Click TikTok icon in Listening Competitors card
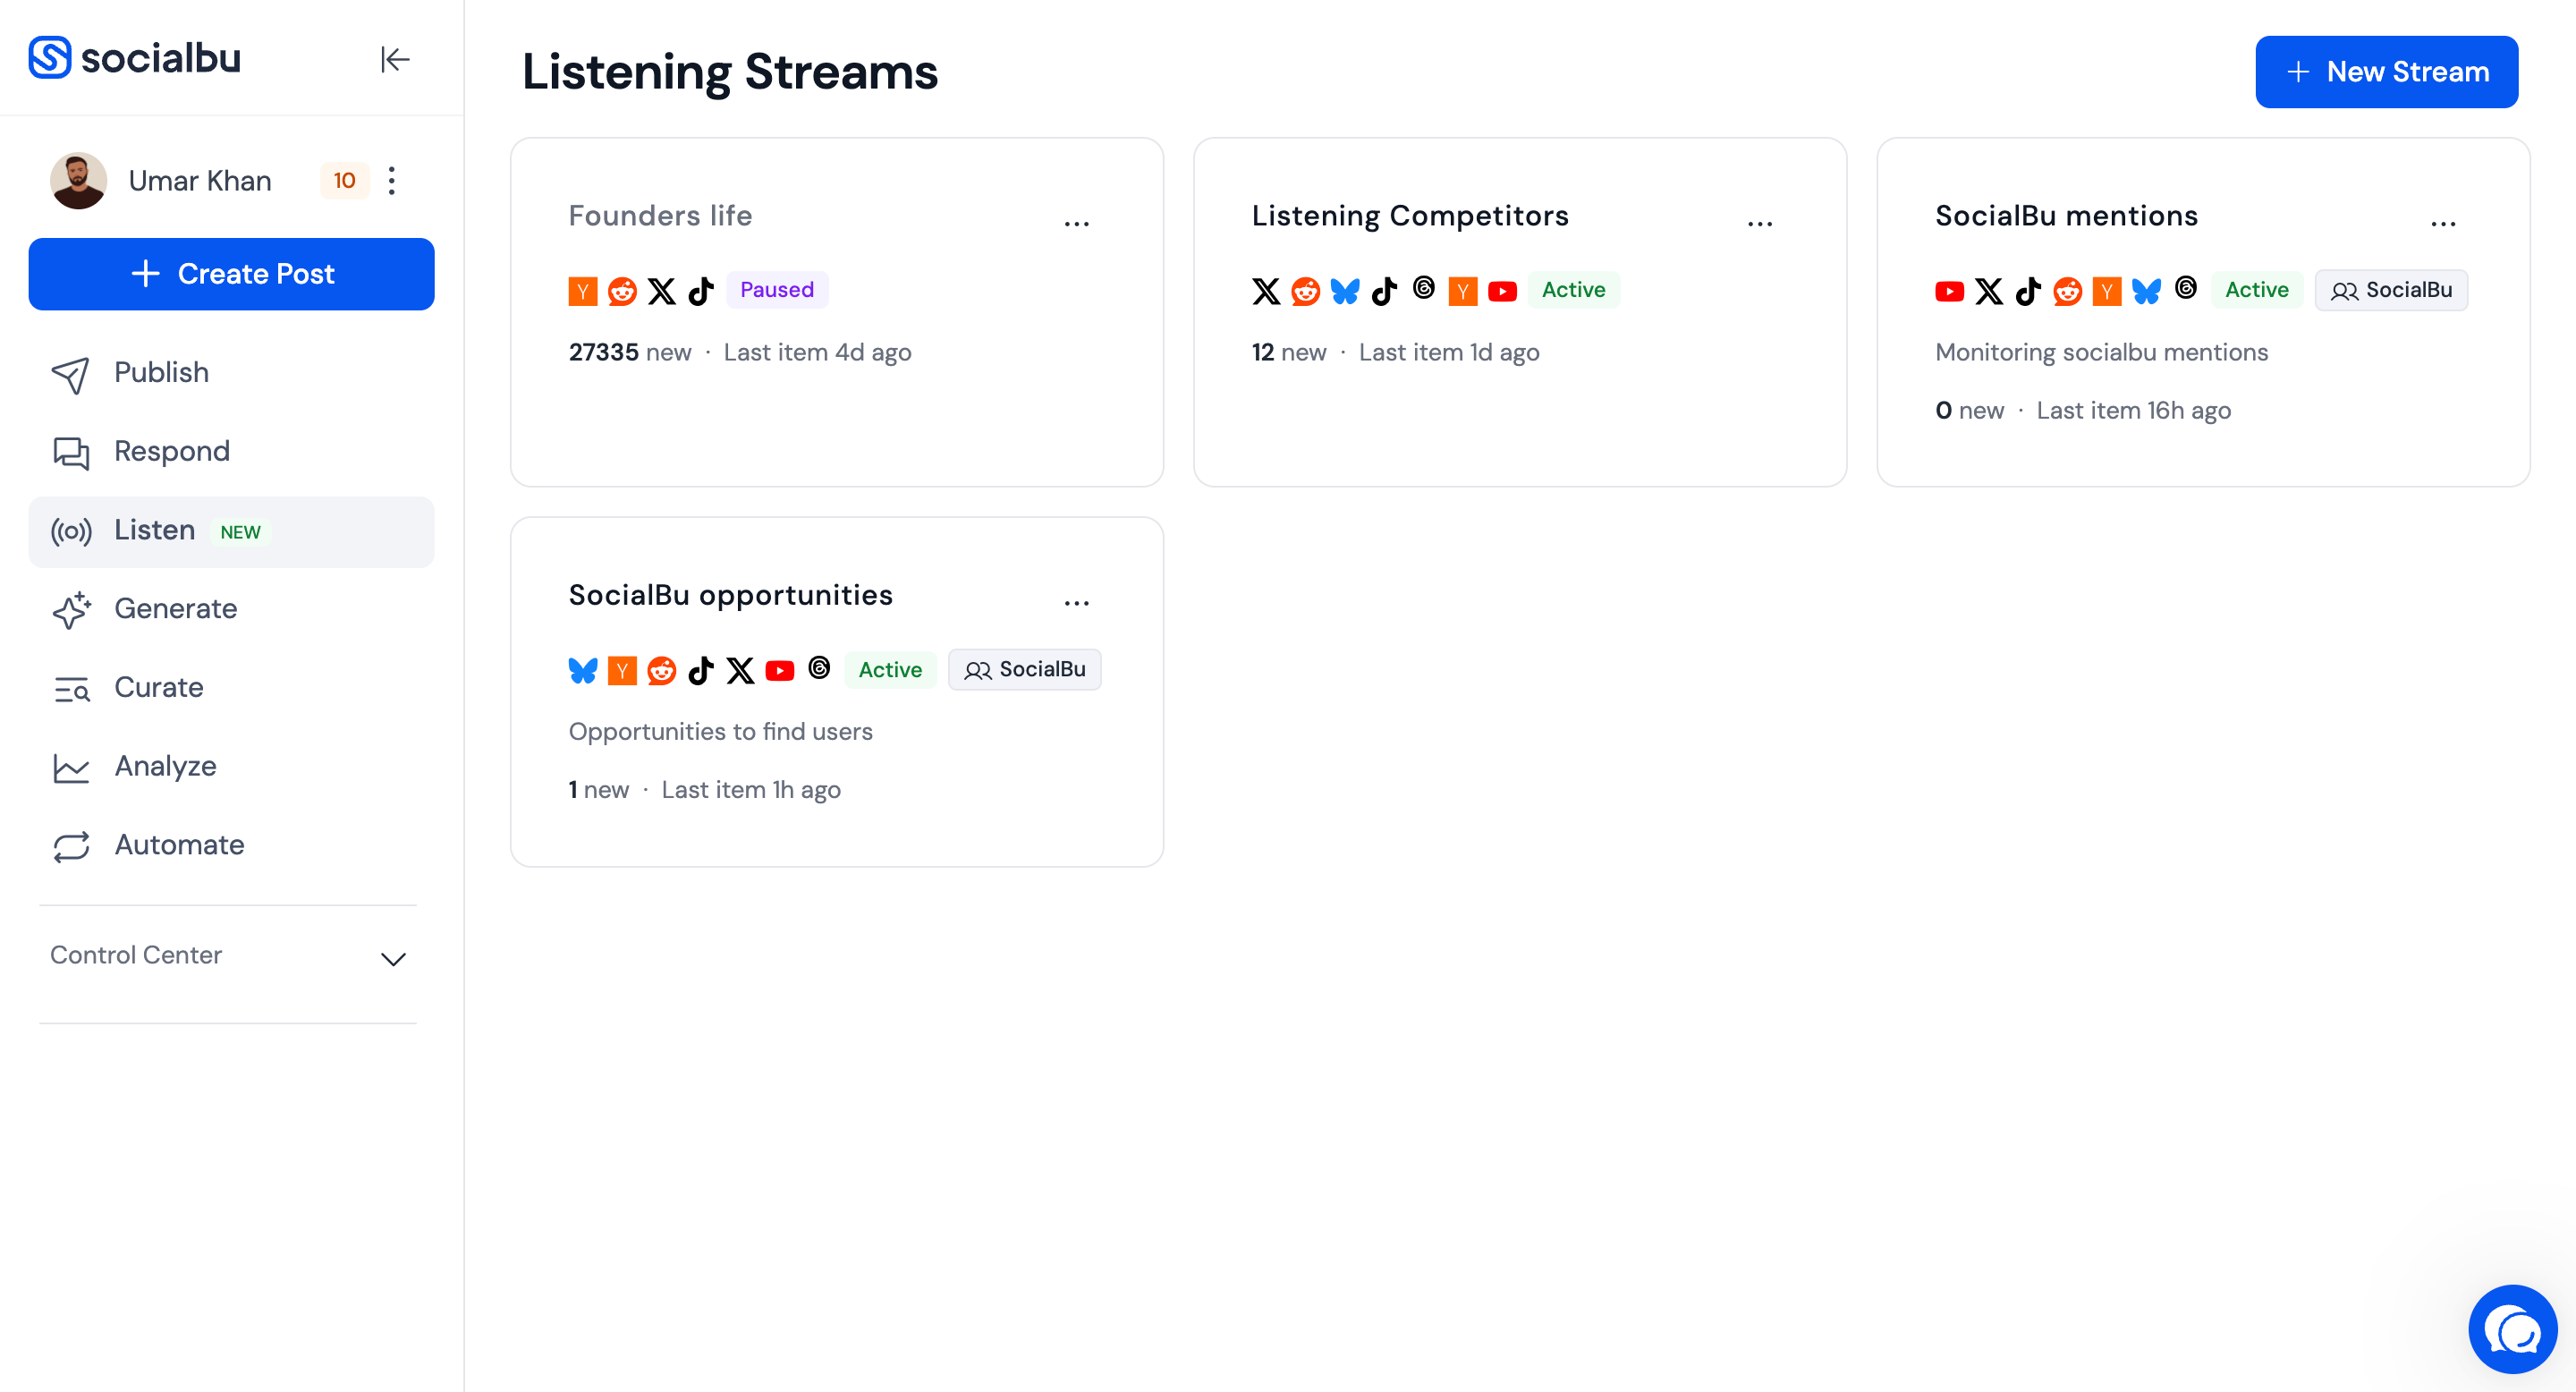Screen dimensions: 2576x1392 click(x=1384, y=291)
